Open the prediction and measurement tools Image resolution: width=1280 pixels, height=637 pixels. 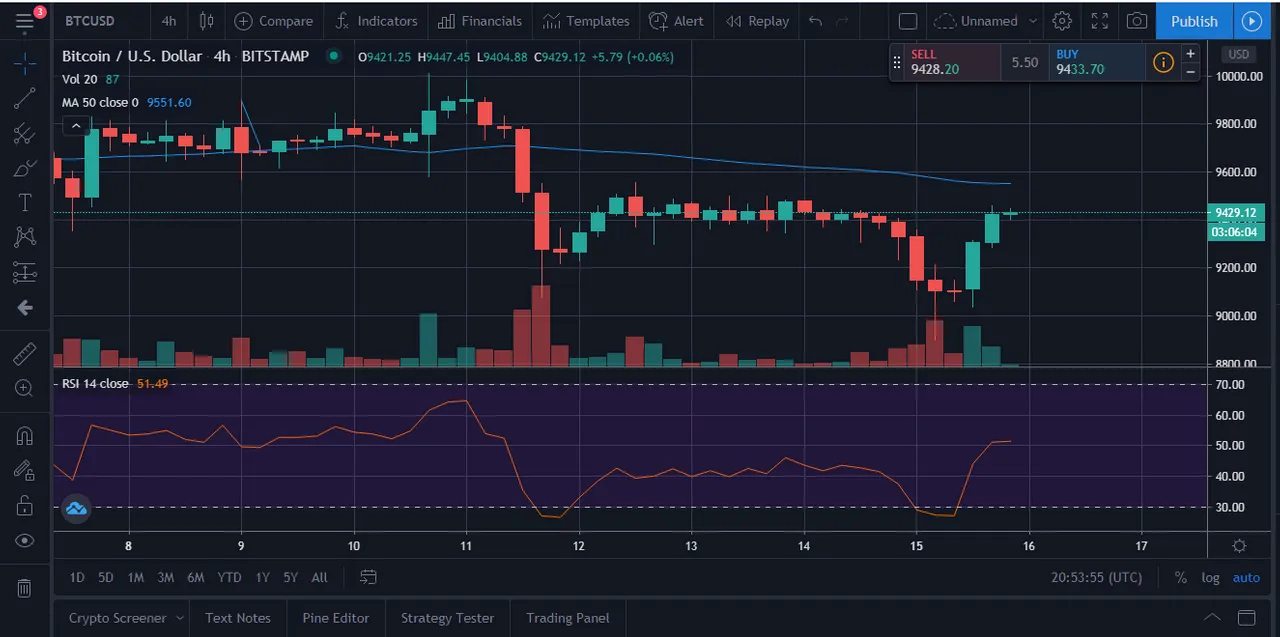tap(25, 272)
